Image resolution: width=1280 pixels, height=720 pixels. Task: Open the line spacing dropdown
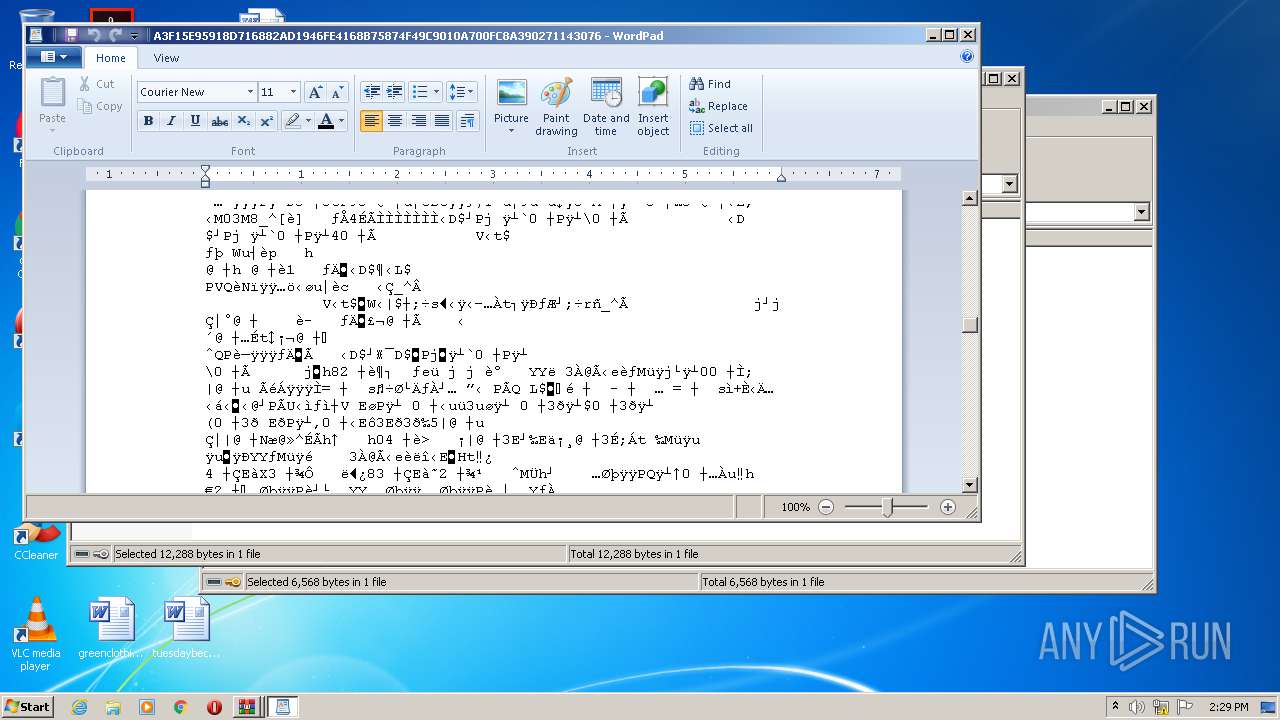pyautogui.click(x=461, y=92)
